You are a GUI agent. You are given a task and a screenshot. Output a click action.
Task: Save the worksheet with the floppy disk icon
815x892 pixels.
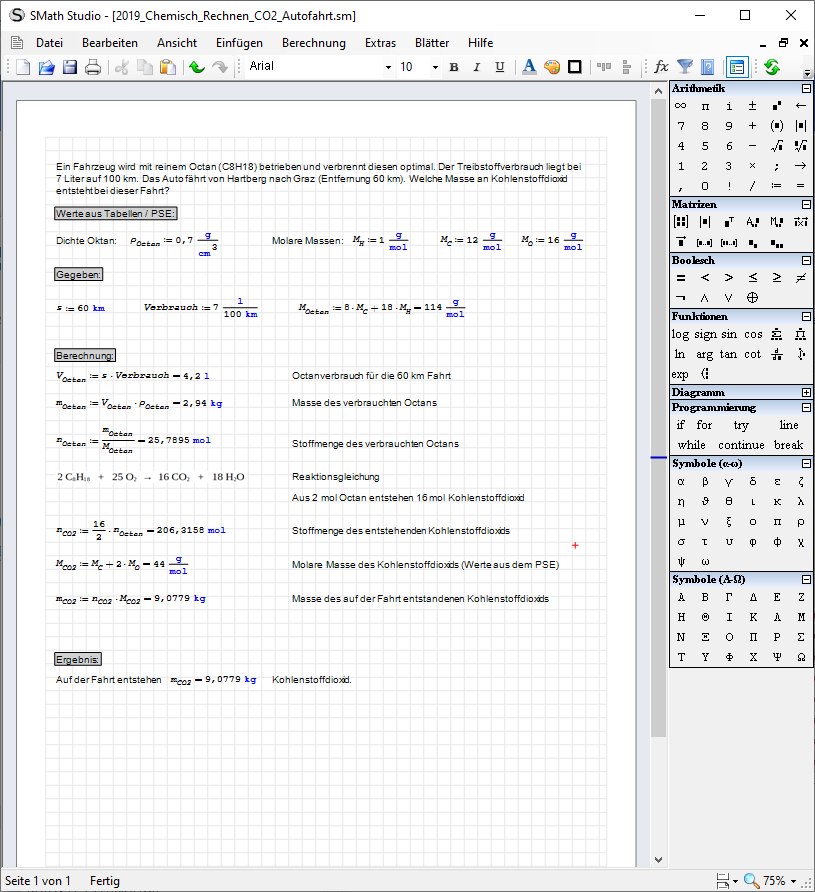(69, 67)
